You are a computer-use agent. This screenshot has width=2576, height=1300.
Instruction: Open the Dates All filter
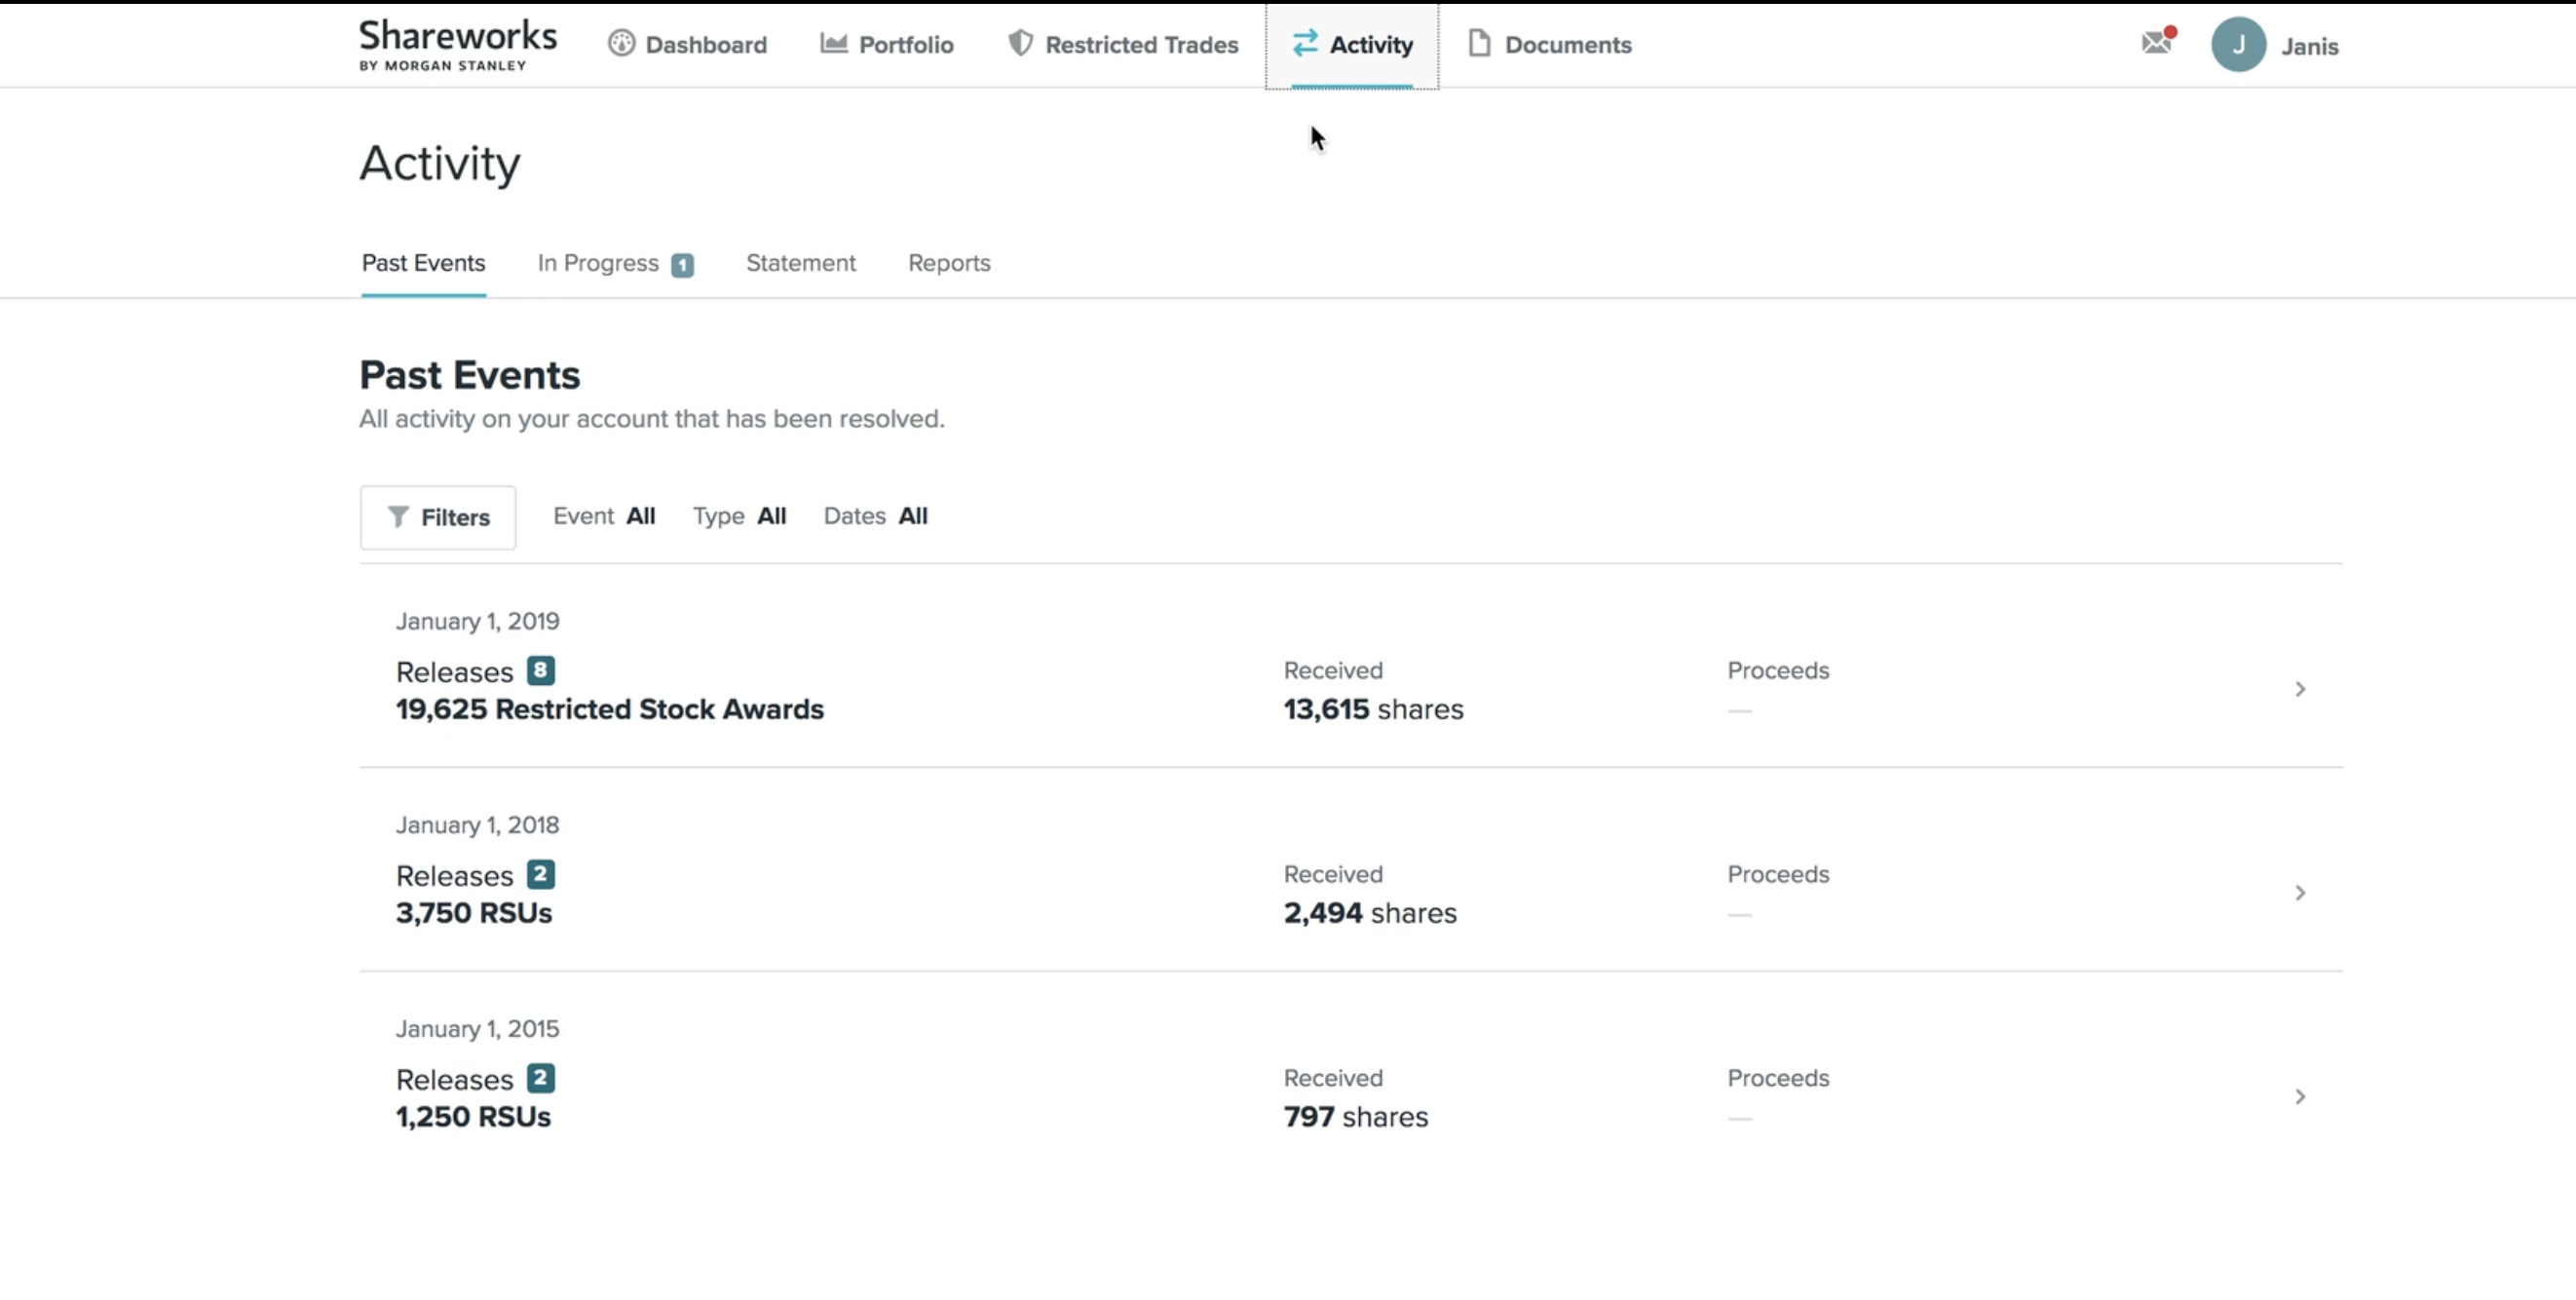click(875, 516)
